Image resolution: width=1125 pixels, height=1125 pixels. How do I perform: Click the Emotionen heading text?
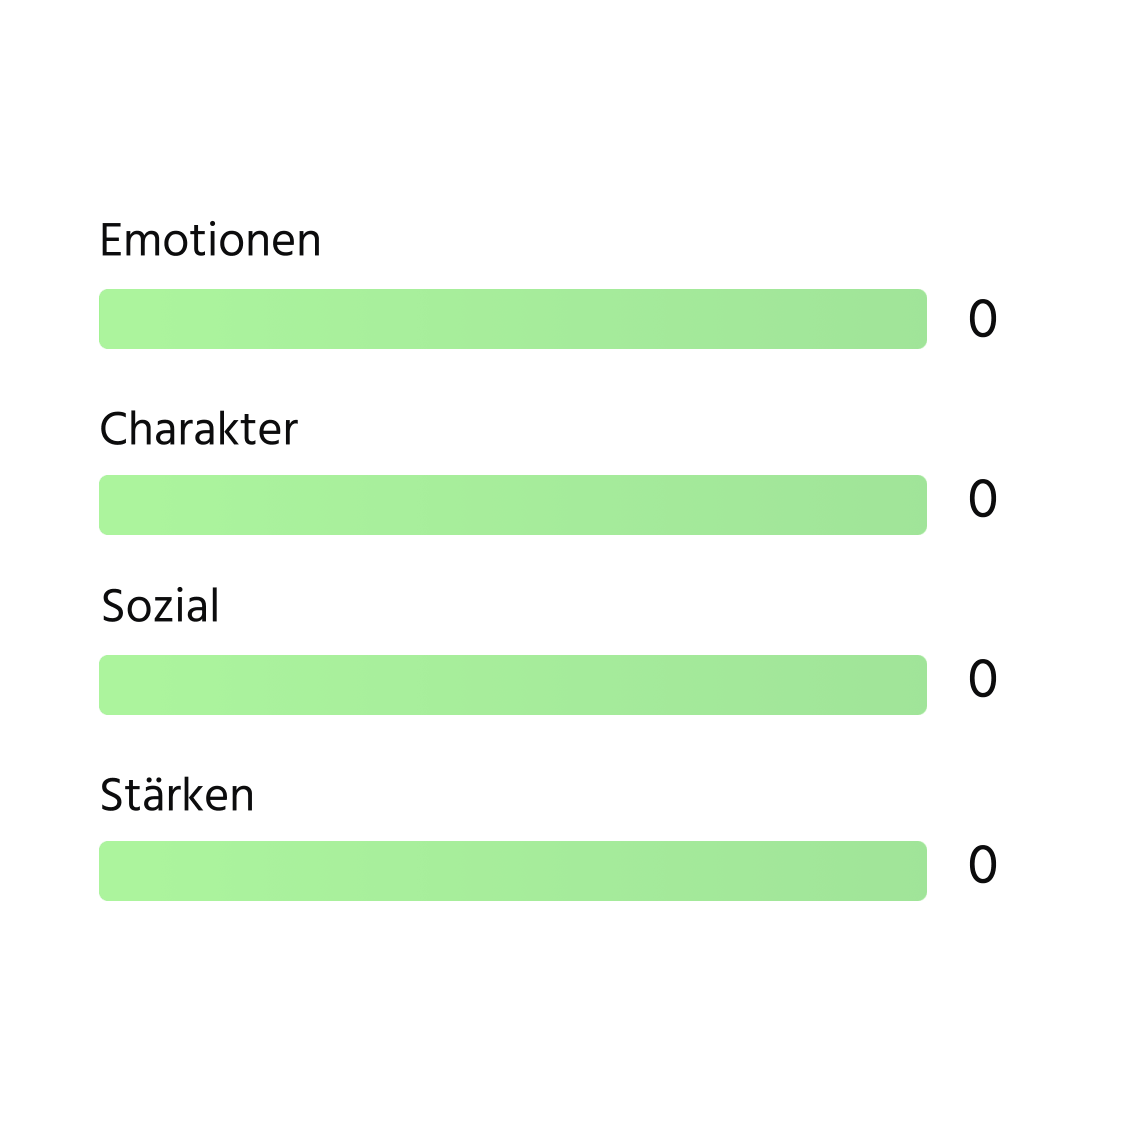[210, 241]
